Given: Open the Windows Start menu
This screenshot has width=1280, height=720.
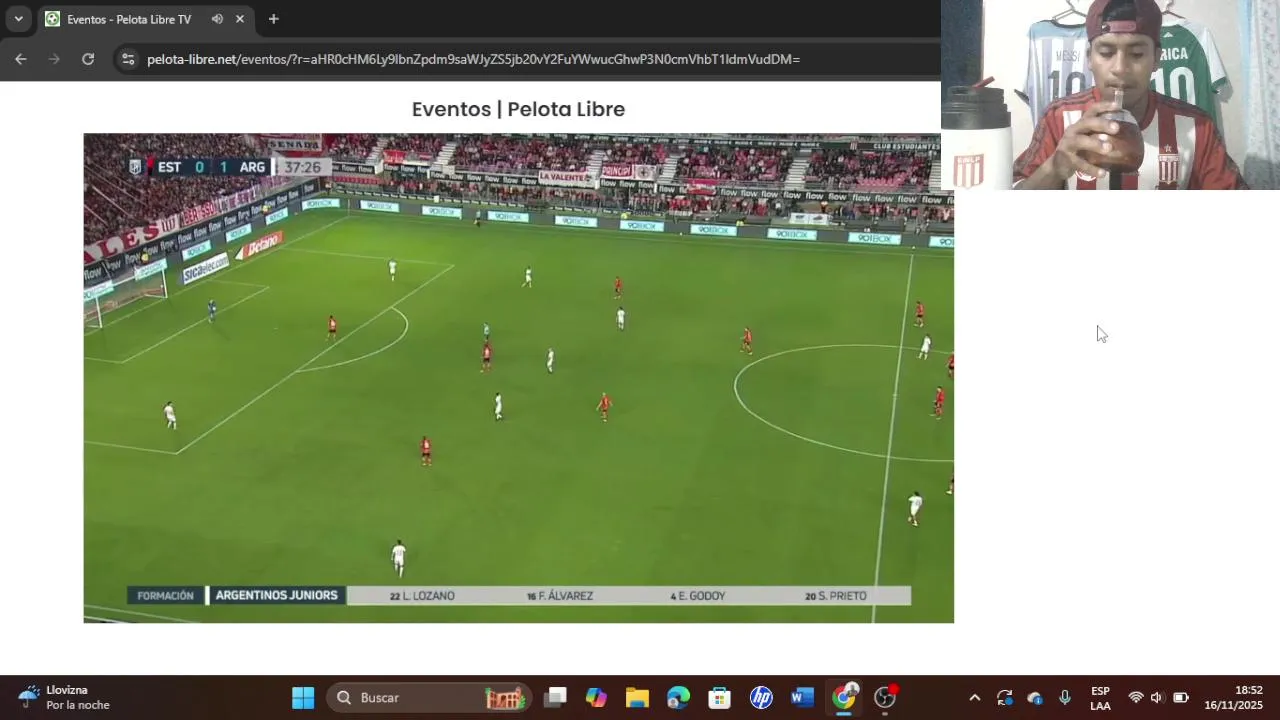Looking at the screenshot, I should [x=303, y=698].
